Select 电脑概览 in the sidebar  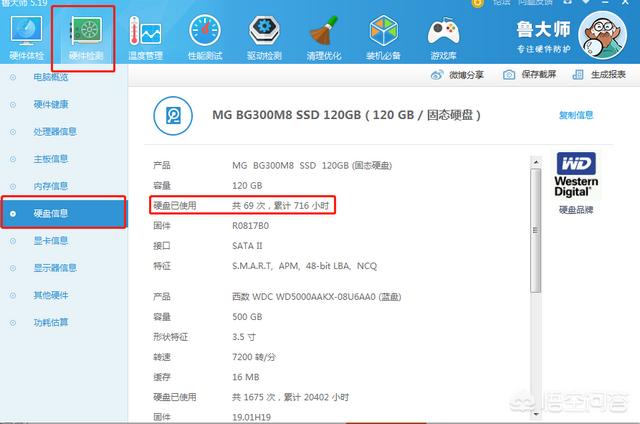pyautogui.click(x=51, y=77)
